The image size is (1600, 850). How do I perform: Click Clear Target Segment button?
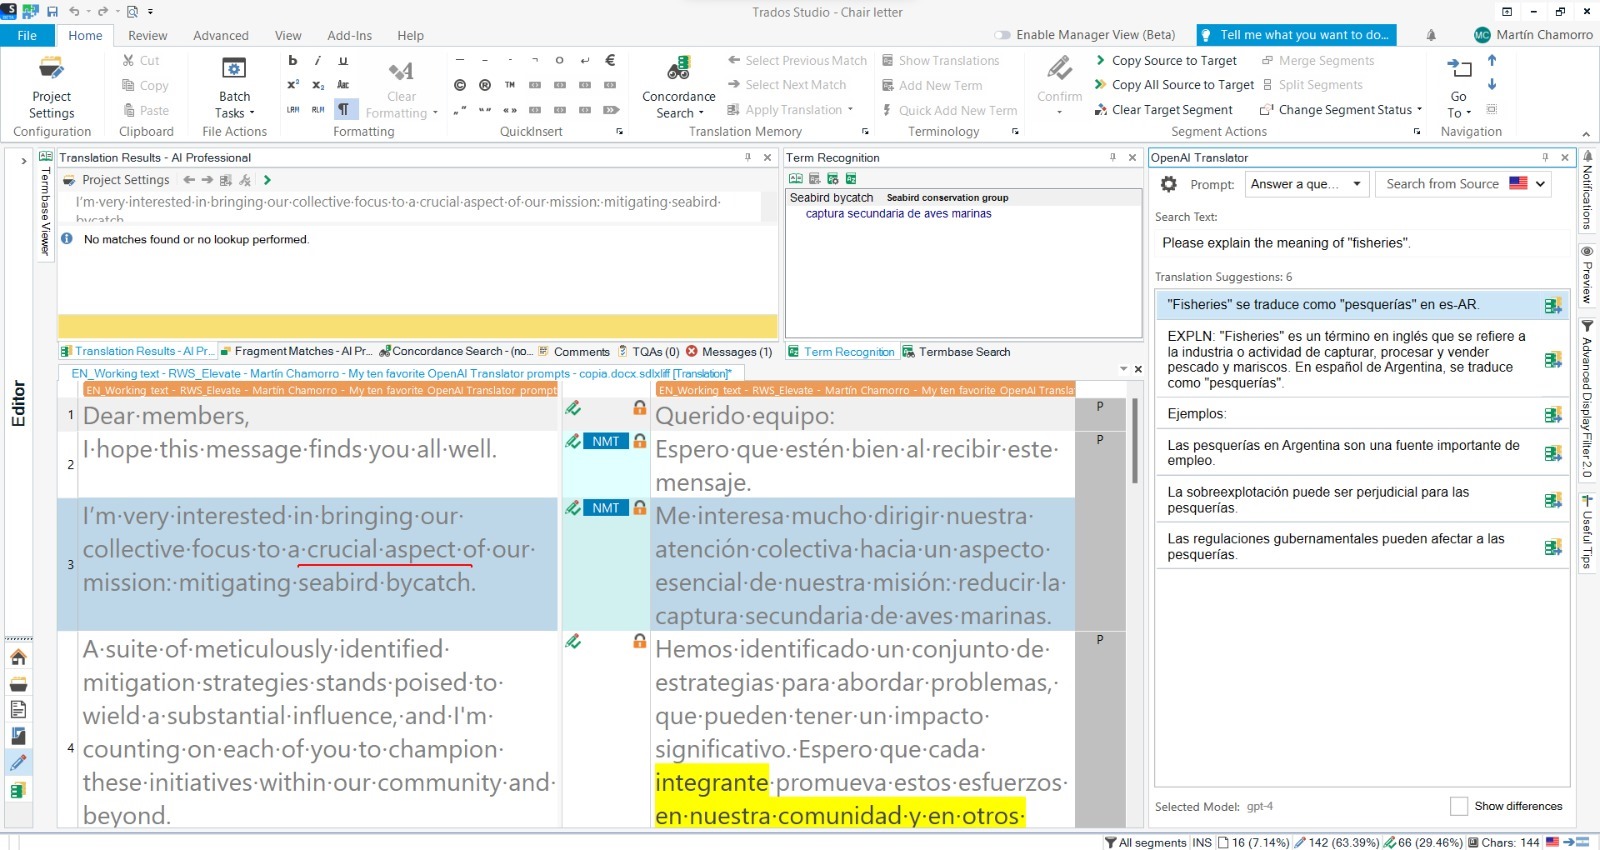click(x=1171, y=110)
